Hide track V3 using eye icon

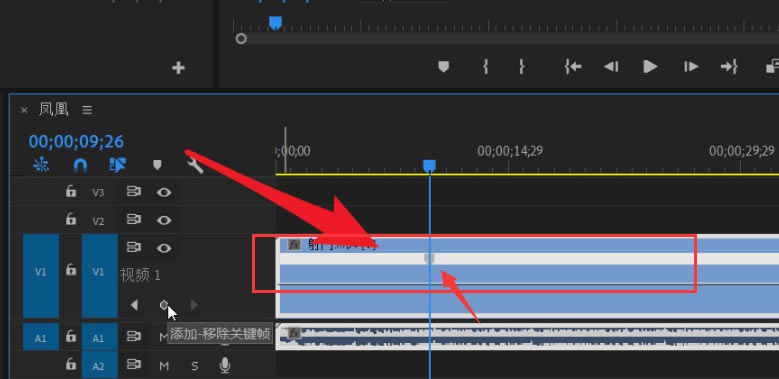tap(164, 192)
